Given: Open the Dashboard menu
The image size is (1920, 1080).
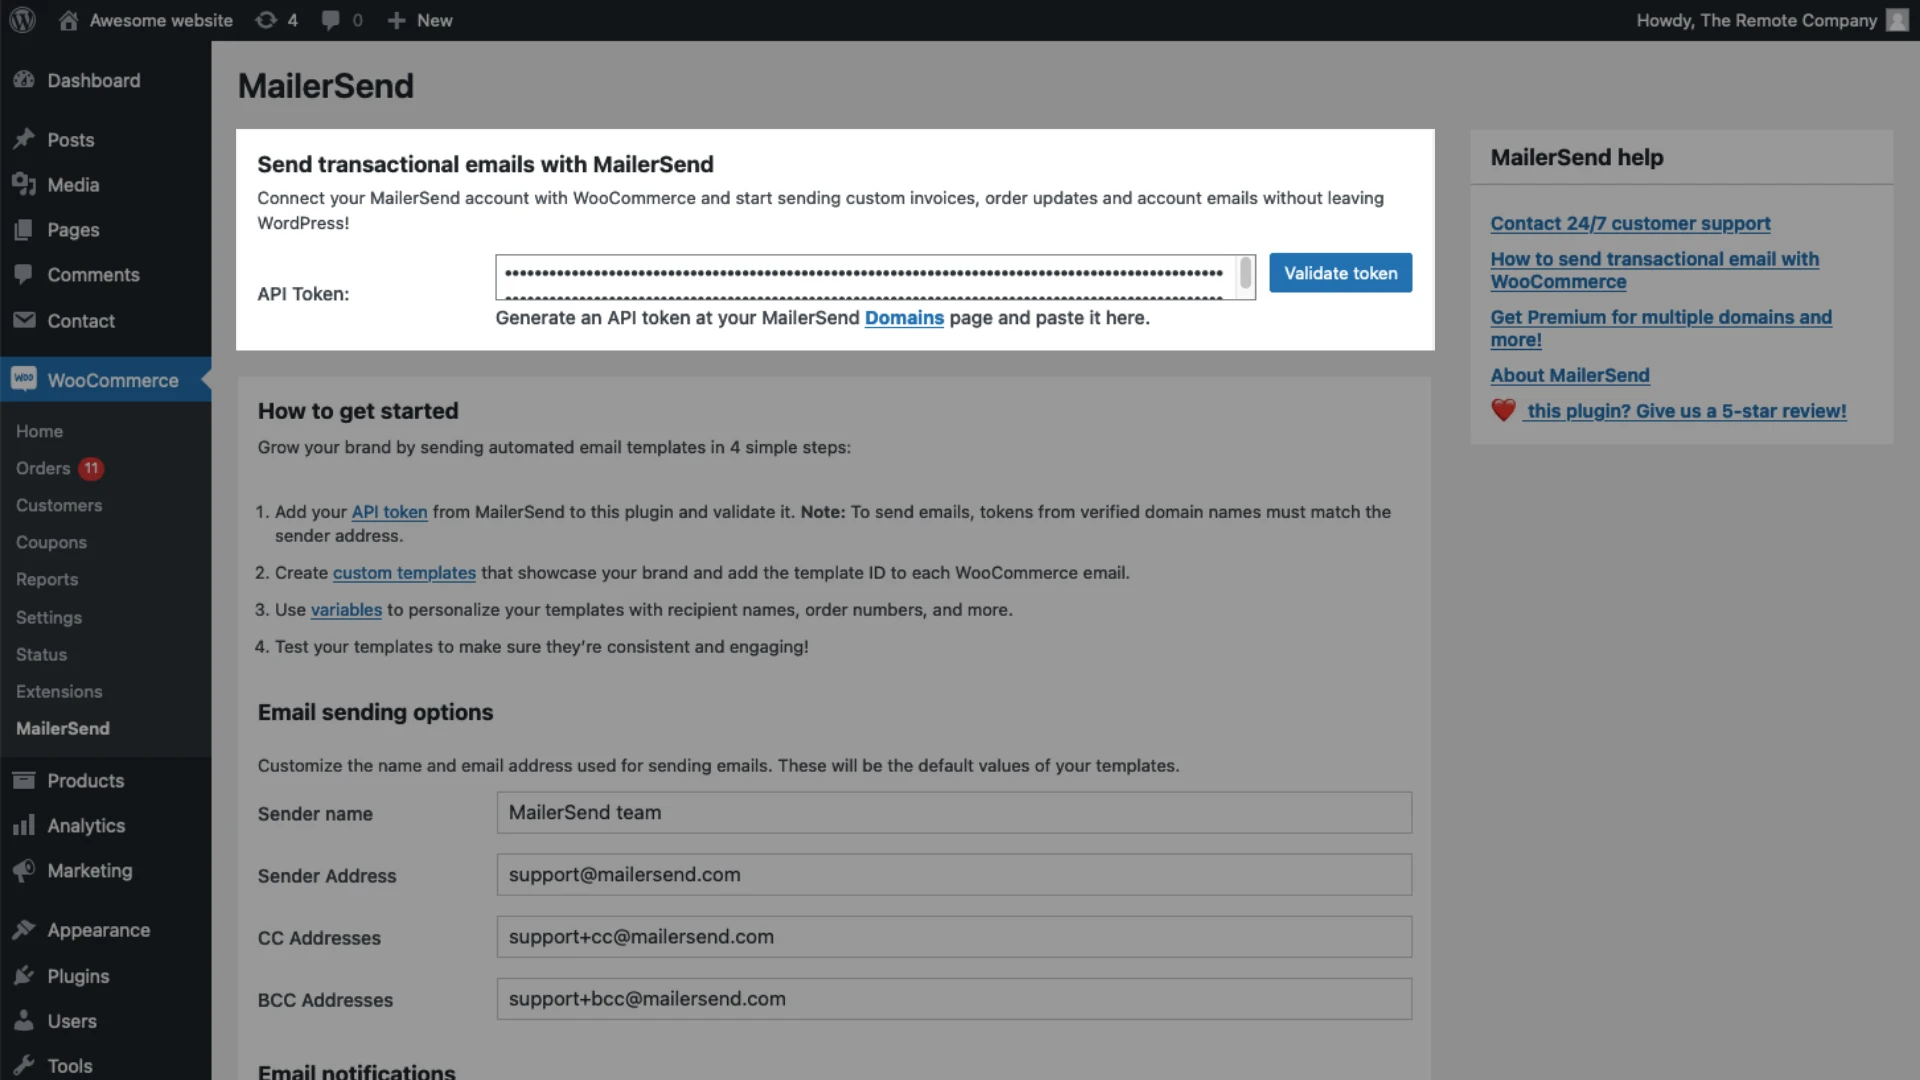Looking at the screenshot, I should pyautogui.click(x=93, y=80).
